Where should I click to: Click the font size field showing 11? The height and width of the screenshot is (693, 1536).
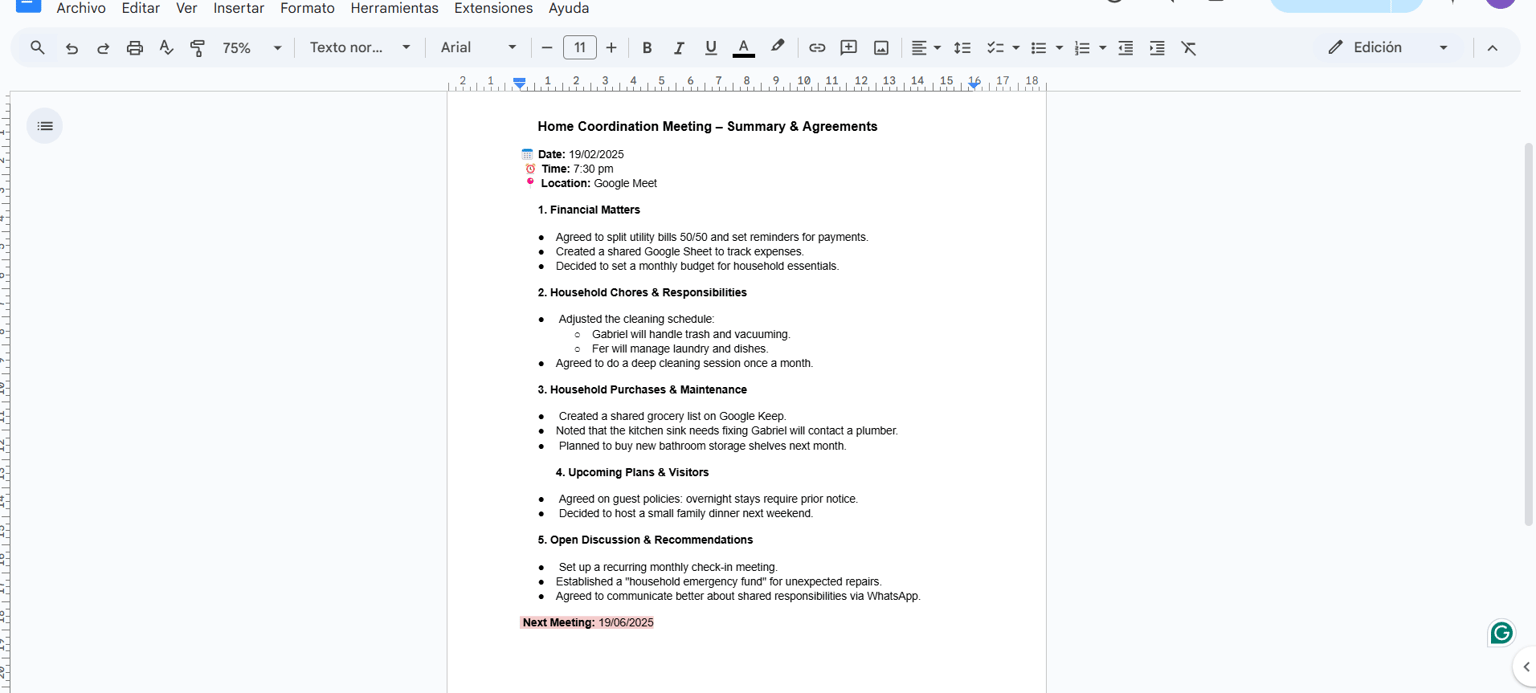pyautogui.click(x=580, y=48)
